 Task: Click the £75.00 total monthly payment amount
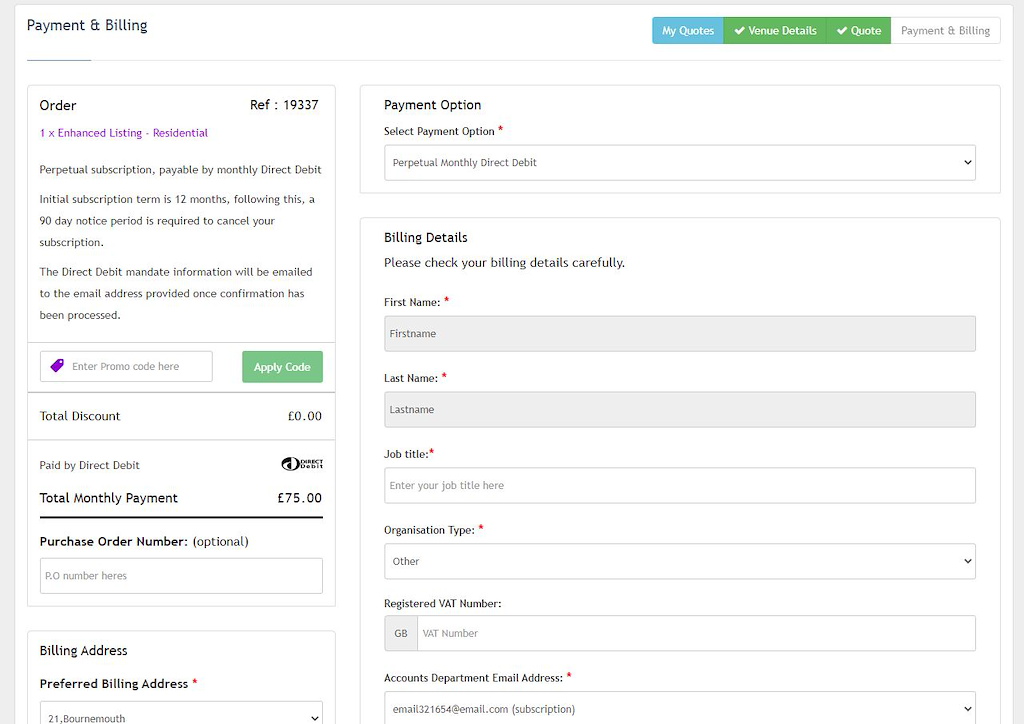click(299, 497)
